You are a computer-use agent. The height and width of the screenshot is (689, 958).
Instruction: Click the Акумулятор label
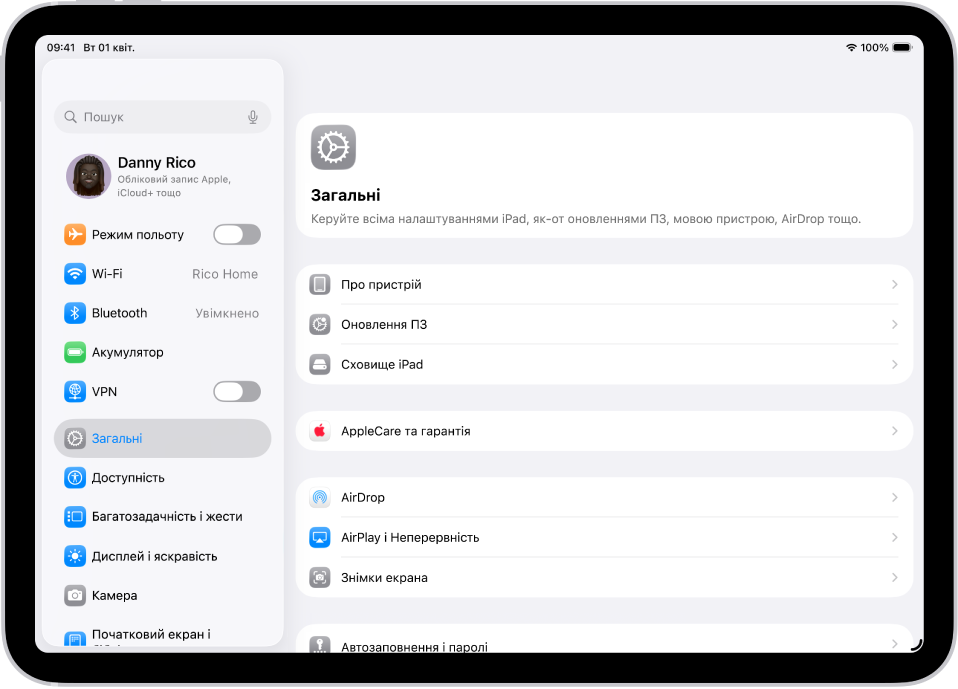(128, 352)
